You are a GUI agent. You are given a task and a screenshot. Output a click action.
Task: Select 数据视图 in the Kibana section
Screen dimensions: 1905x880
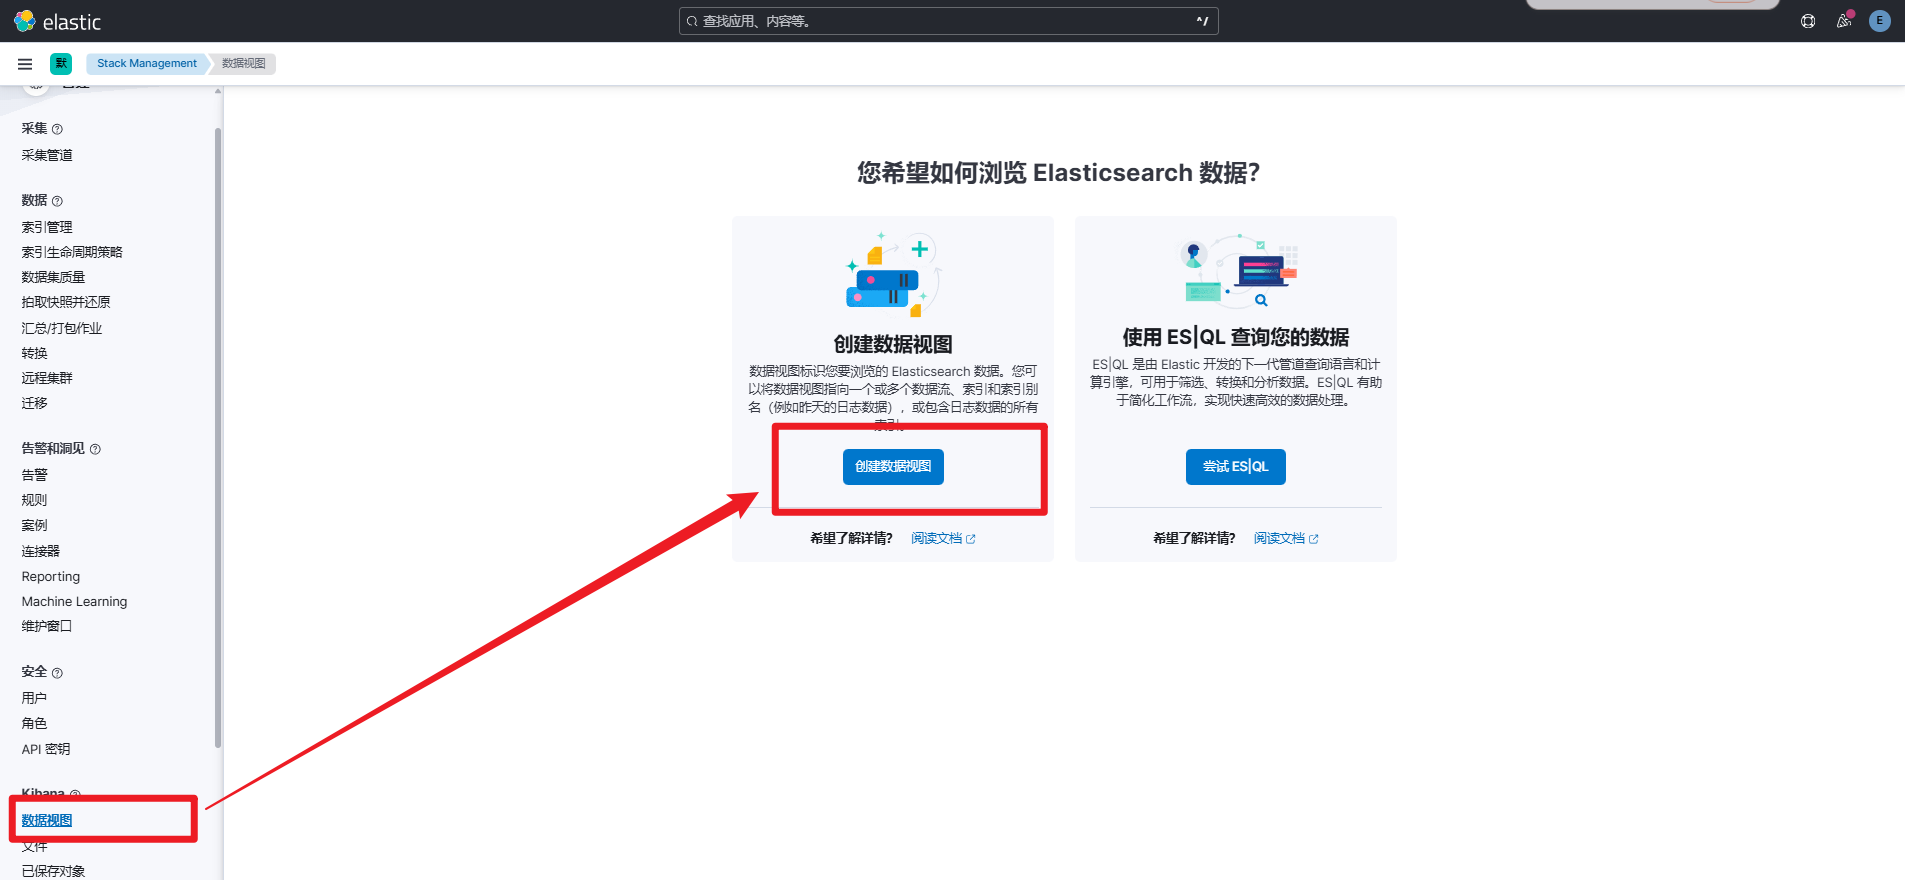pyautogui.click(x=47, y=820)
